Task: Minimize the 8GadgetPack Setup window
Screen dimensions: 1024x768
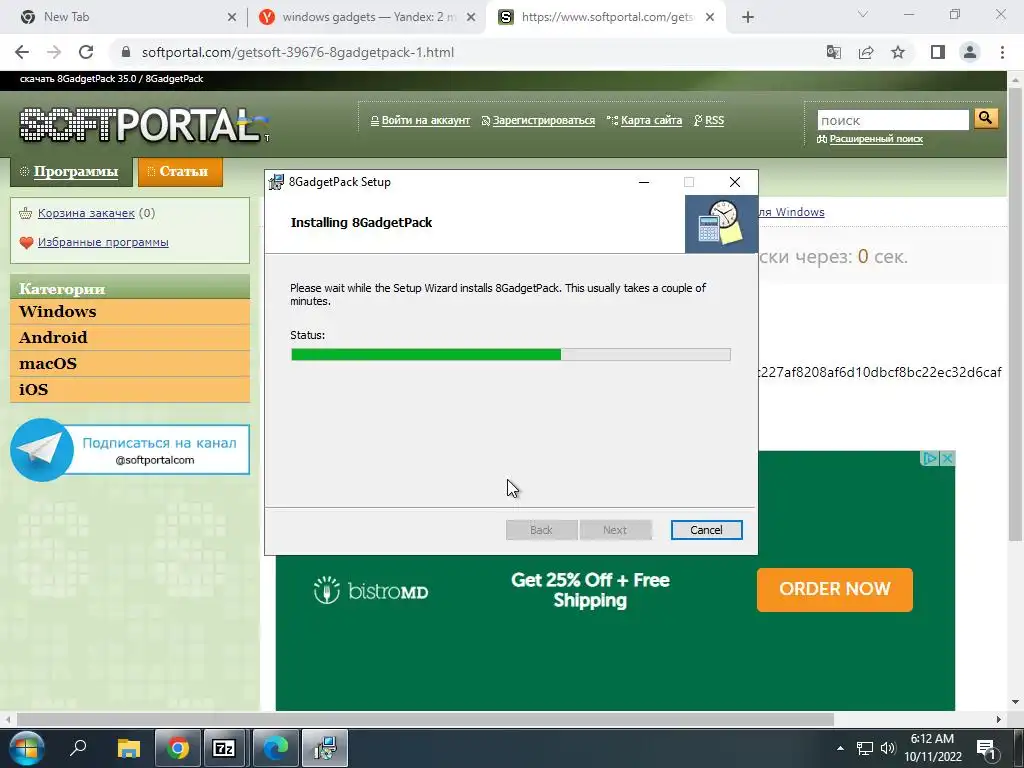Action: pos(644,182)
